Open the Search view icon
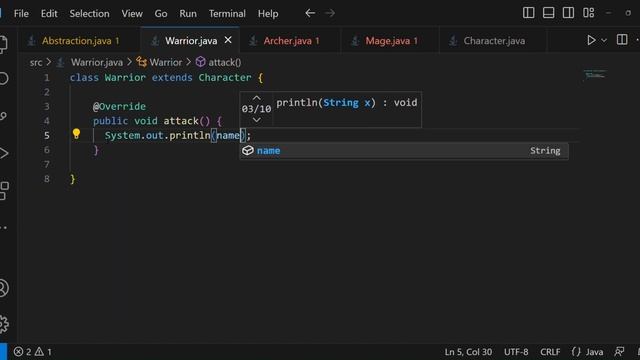The width and height of the screenshot is (640, 360). 3,78
